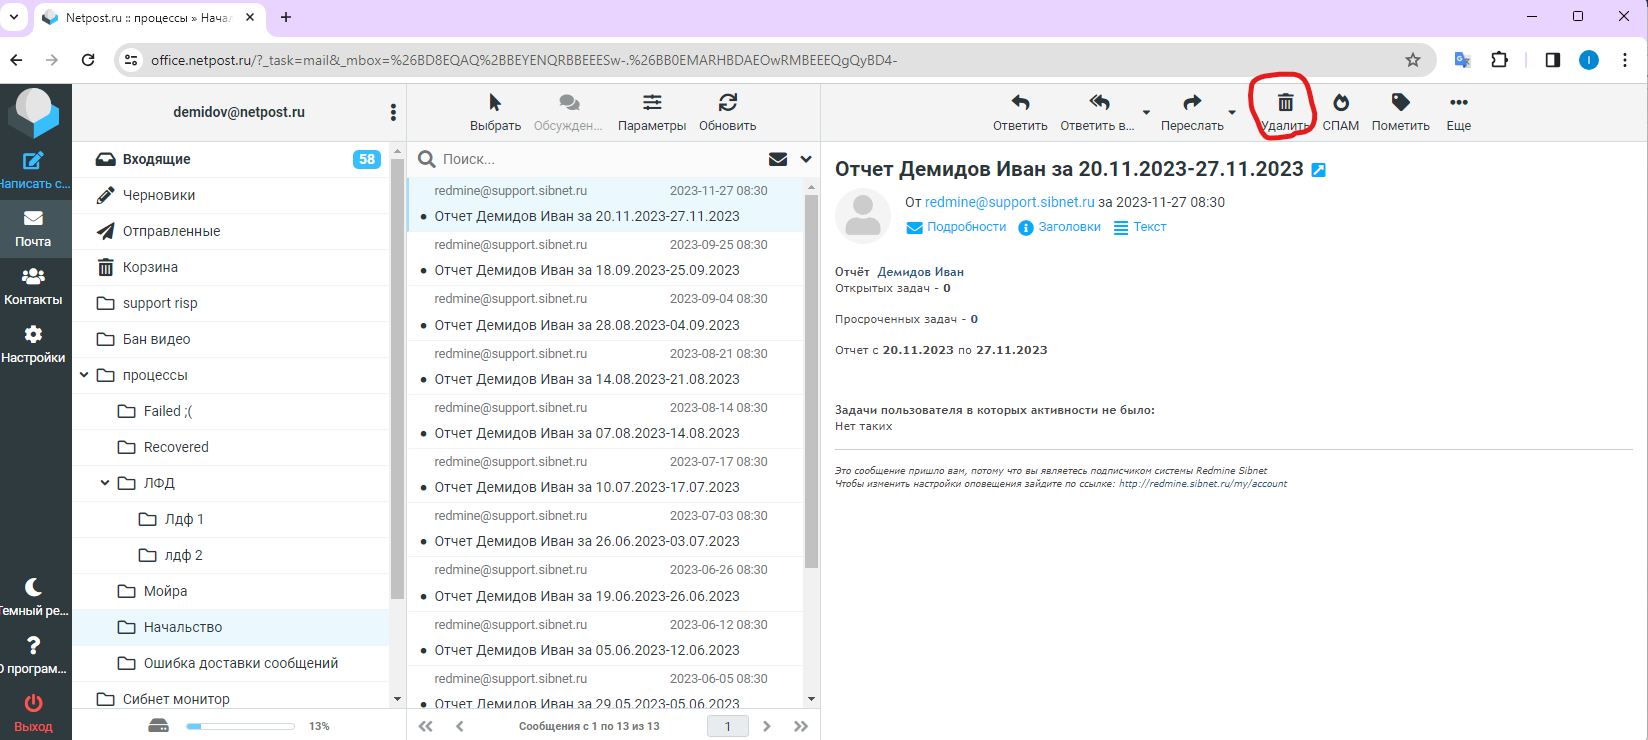Viewport: 1648px width, 740px height.
Task: Click the Reply (Ответить) icon
Action: (x=1020, y=103)
